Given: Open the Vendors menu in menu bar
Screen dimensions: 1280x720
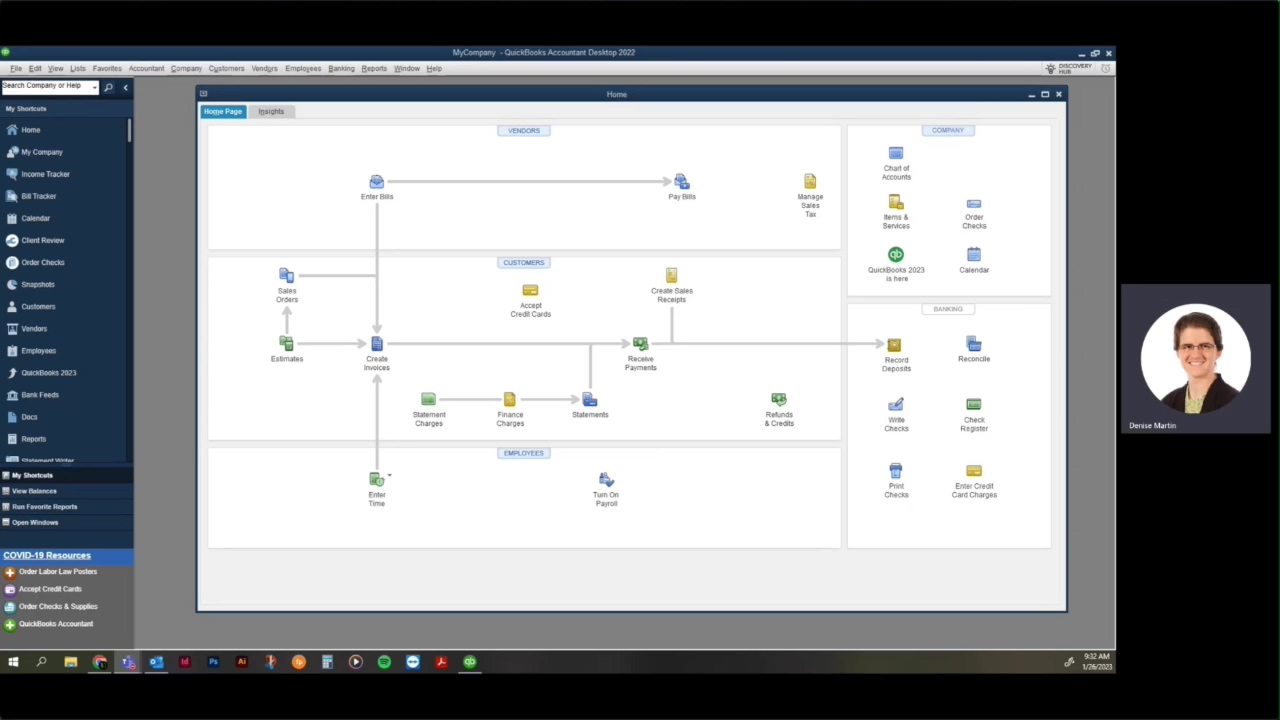Looking at the screenshot, I should coord(264,69).
